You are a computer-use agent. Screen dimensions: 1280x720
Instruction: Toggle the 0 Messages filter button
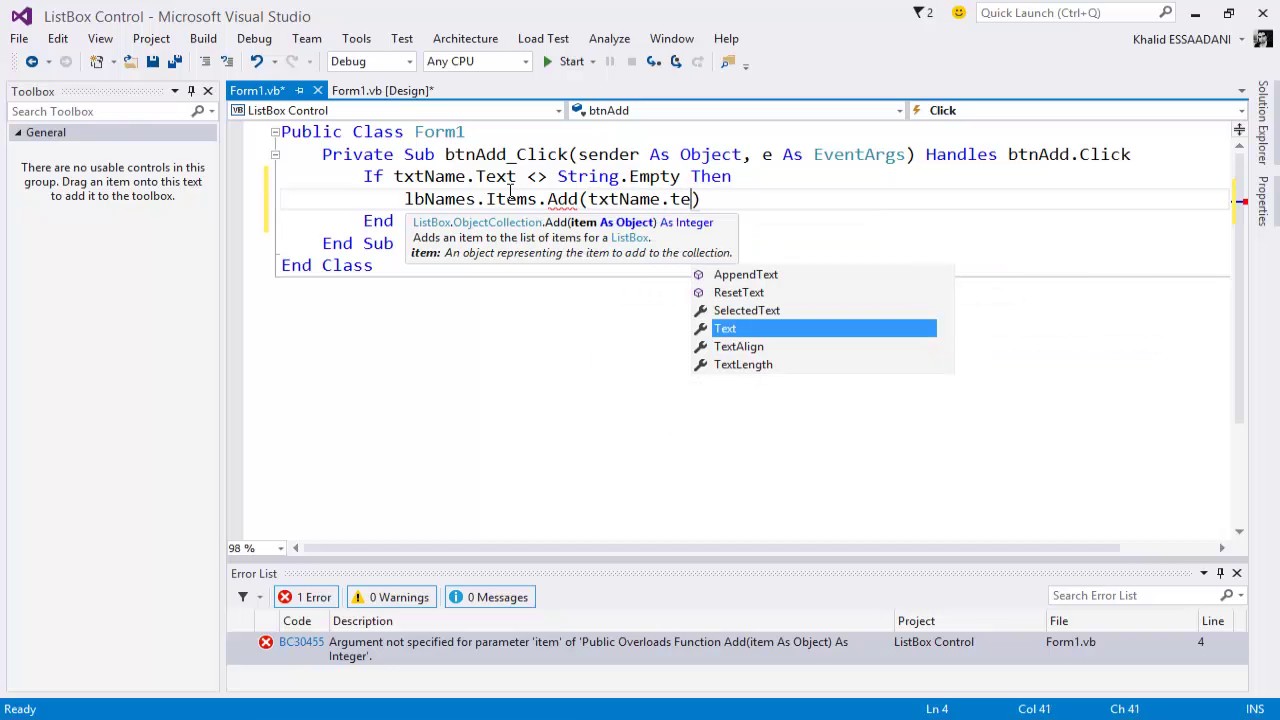489,597
